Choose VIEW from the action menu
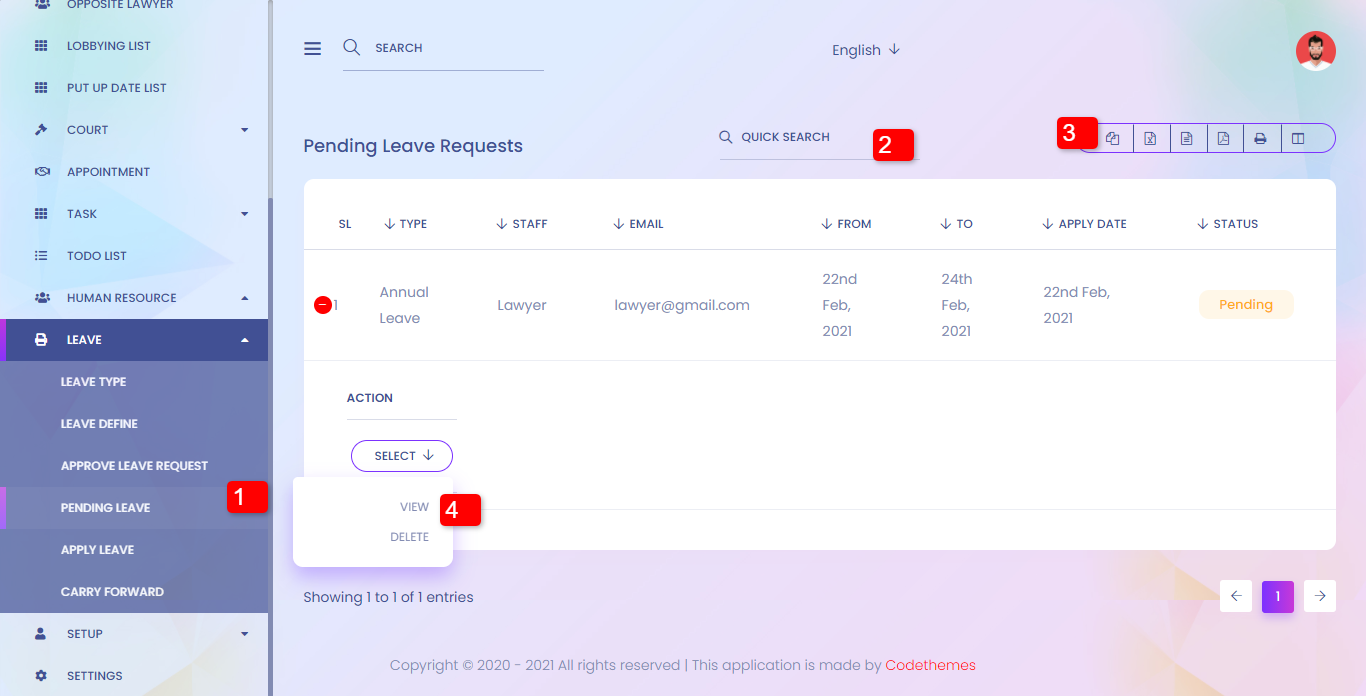The width and height of the screenshot is (1366, 696). click(414, 507)
